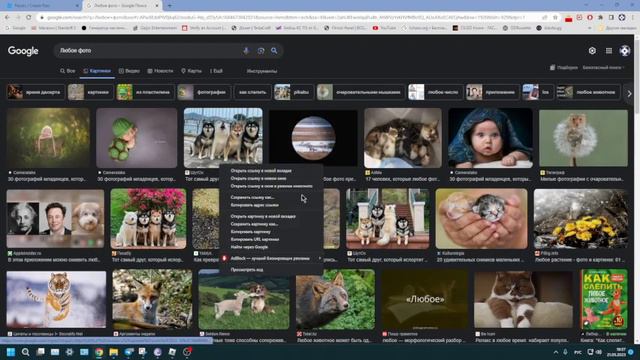Open the «Любое» text image thumbnail
The image size is (640, 360).
[424, 299]
